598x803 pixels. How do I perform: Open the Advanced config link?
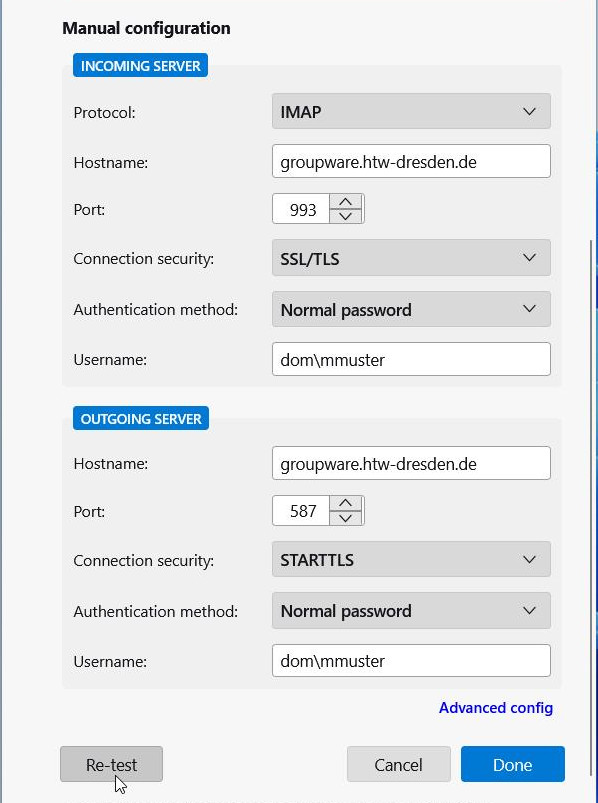[496, 708]
